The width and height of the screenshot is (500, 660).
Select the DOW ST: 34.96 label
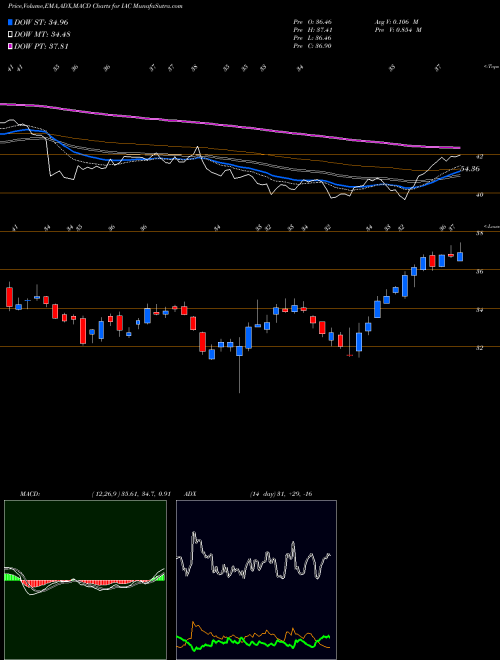[x=41, y=22]
